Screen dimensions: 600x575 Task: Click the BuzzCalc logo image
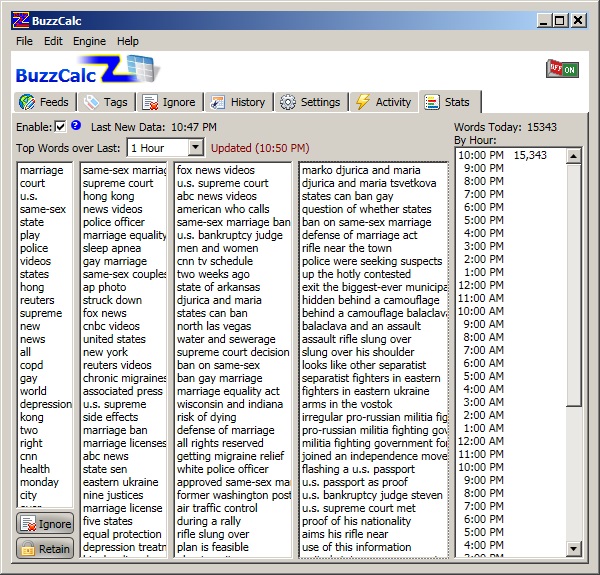click(x=88, y=69)
